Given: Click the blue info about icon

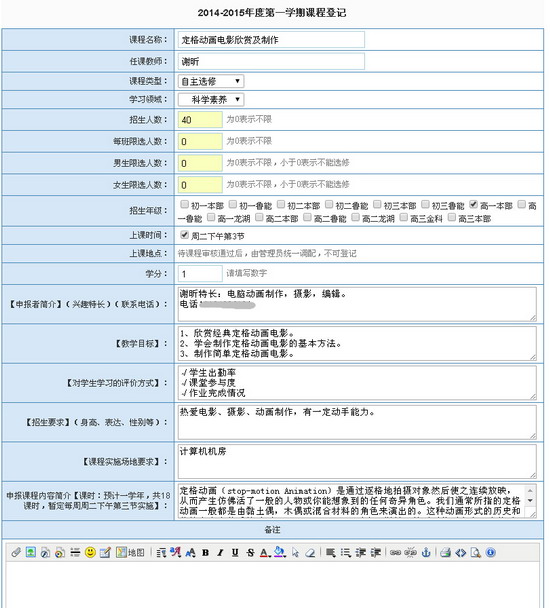Looking at the screenshot, I should 491,552.
